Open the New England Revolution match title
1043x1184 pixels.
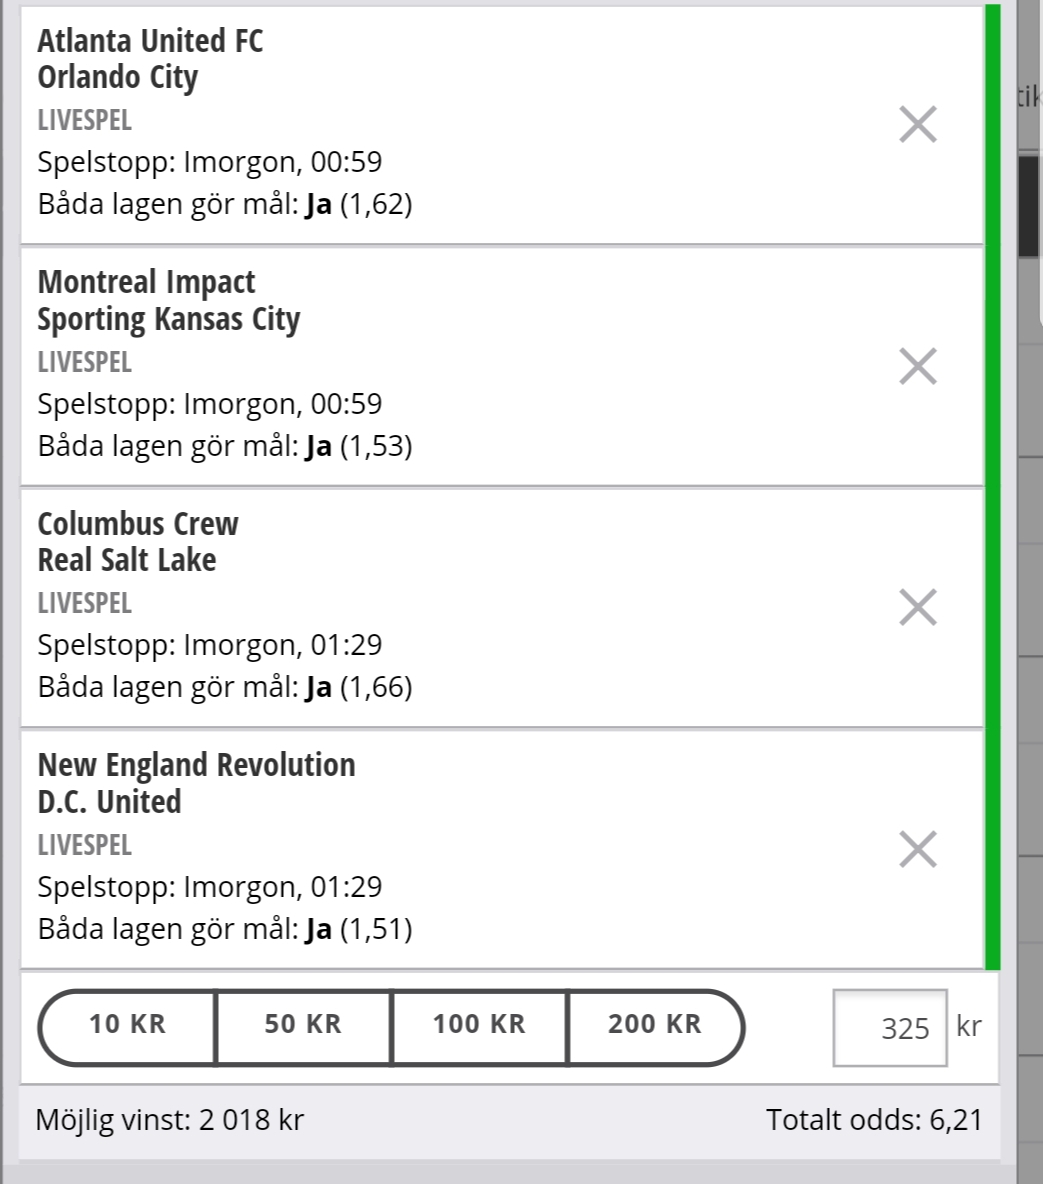[x=196, y=783]
